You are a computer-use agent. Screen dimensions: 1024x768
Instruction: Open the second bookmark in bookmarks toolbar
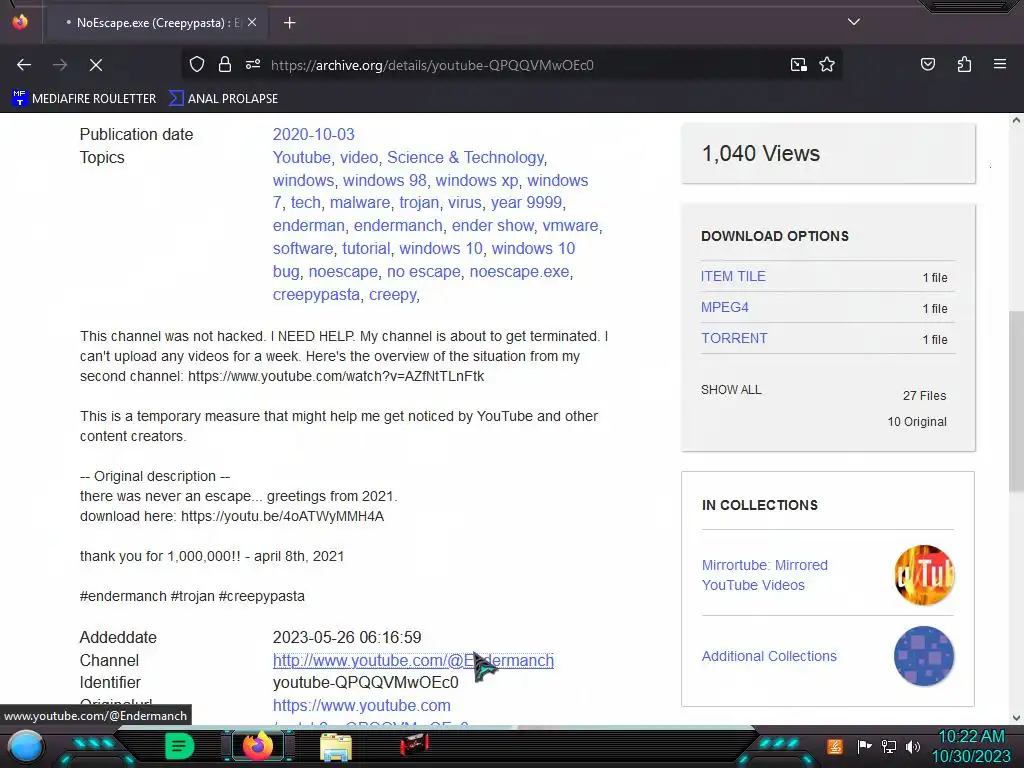pos(223,99)
